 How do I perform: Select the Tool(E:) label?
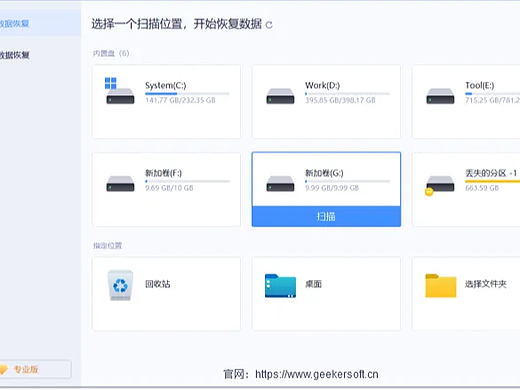click(480, 85)
